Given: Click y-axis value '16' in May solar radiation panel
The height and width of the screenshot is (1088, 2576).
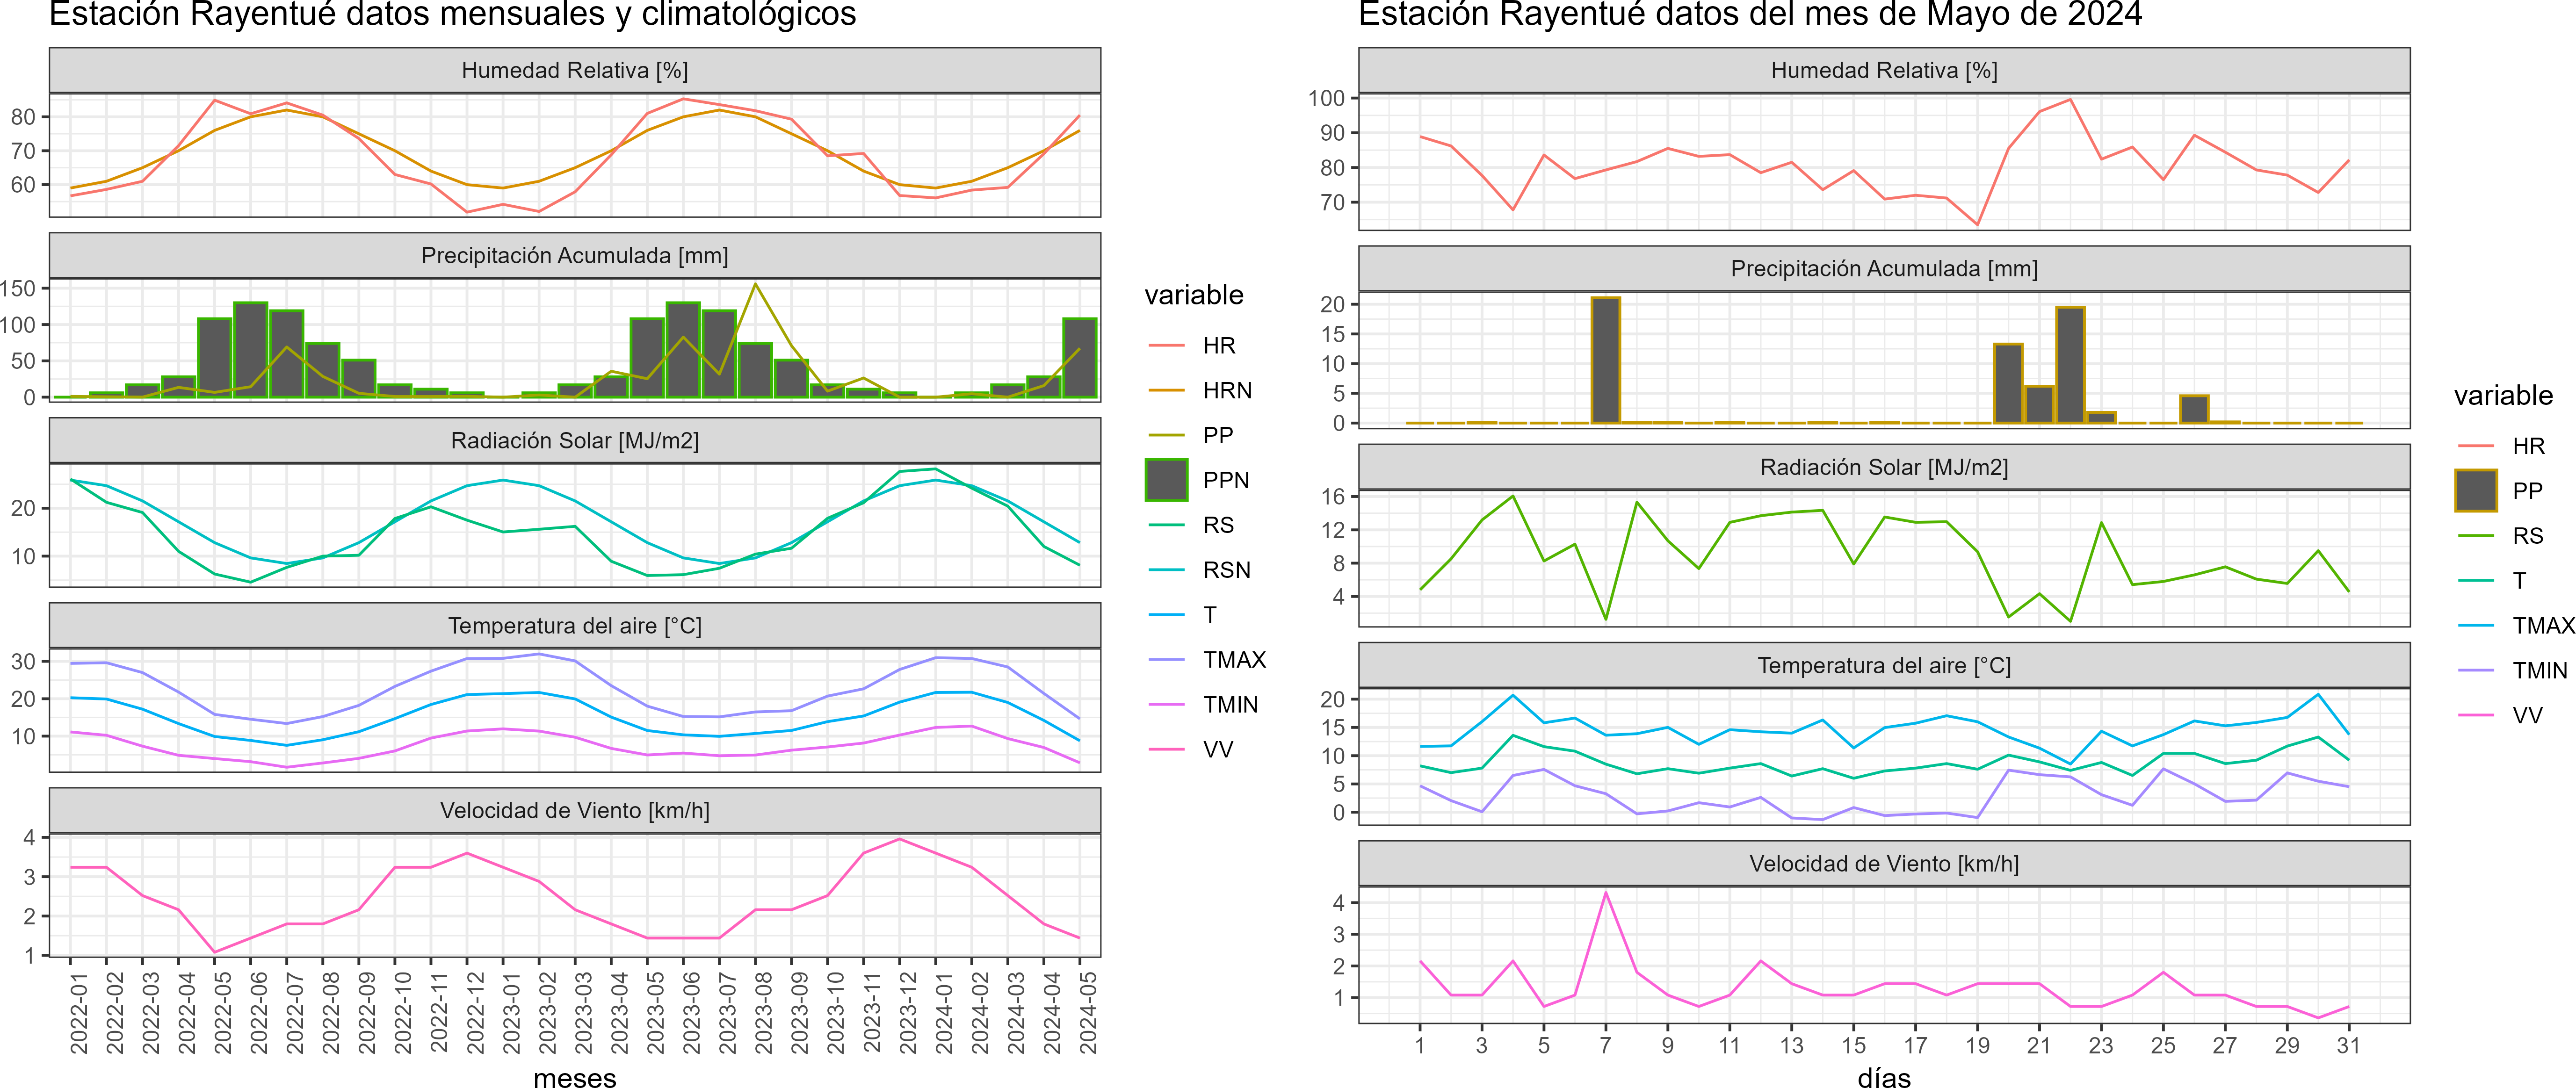Looking at the screenshot, I should click(1333, 496).
